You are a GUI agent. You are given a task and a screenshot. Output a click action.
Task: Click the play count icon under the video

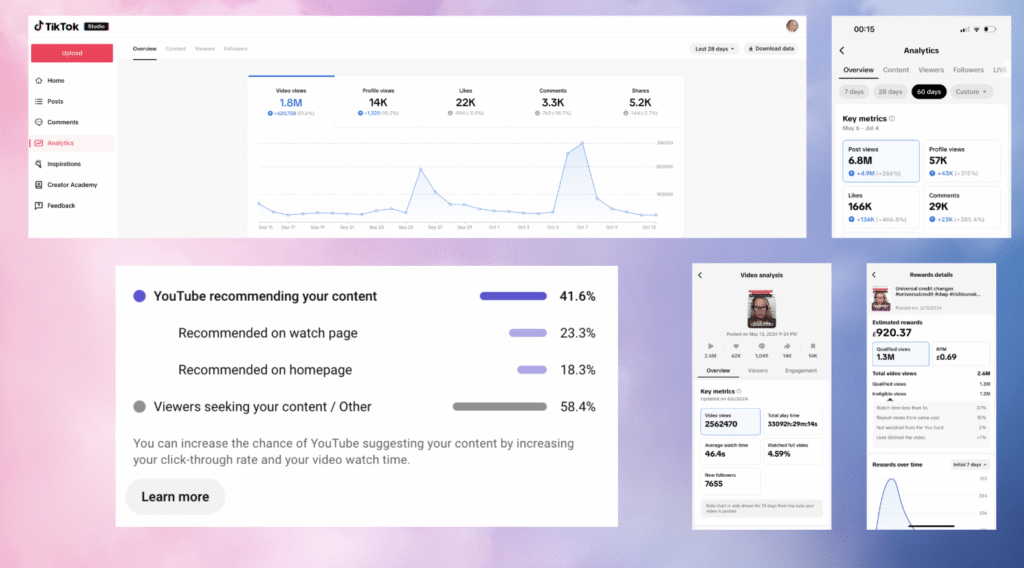click(711, 347)
